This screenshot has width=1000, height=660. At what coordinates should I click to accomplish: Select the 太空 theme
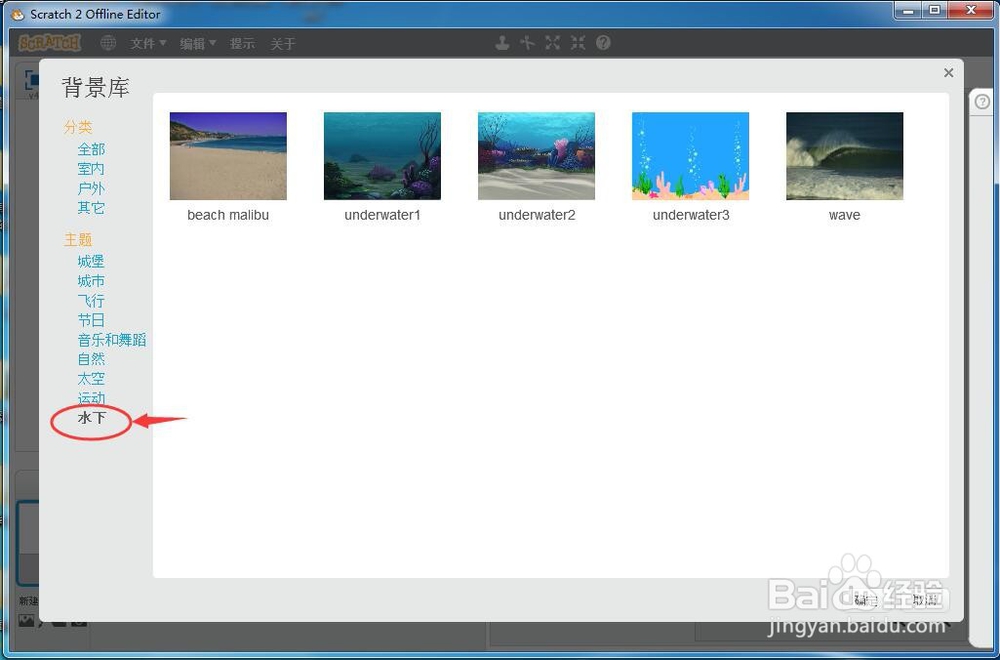91,379
